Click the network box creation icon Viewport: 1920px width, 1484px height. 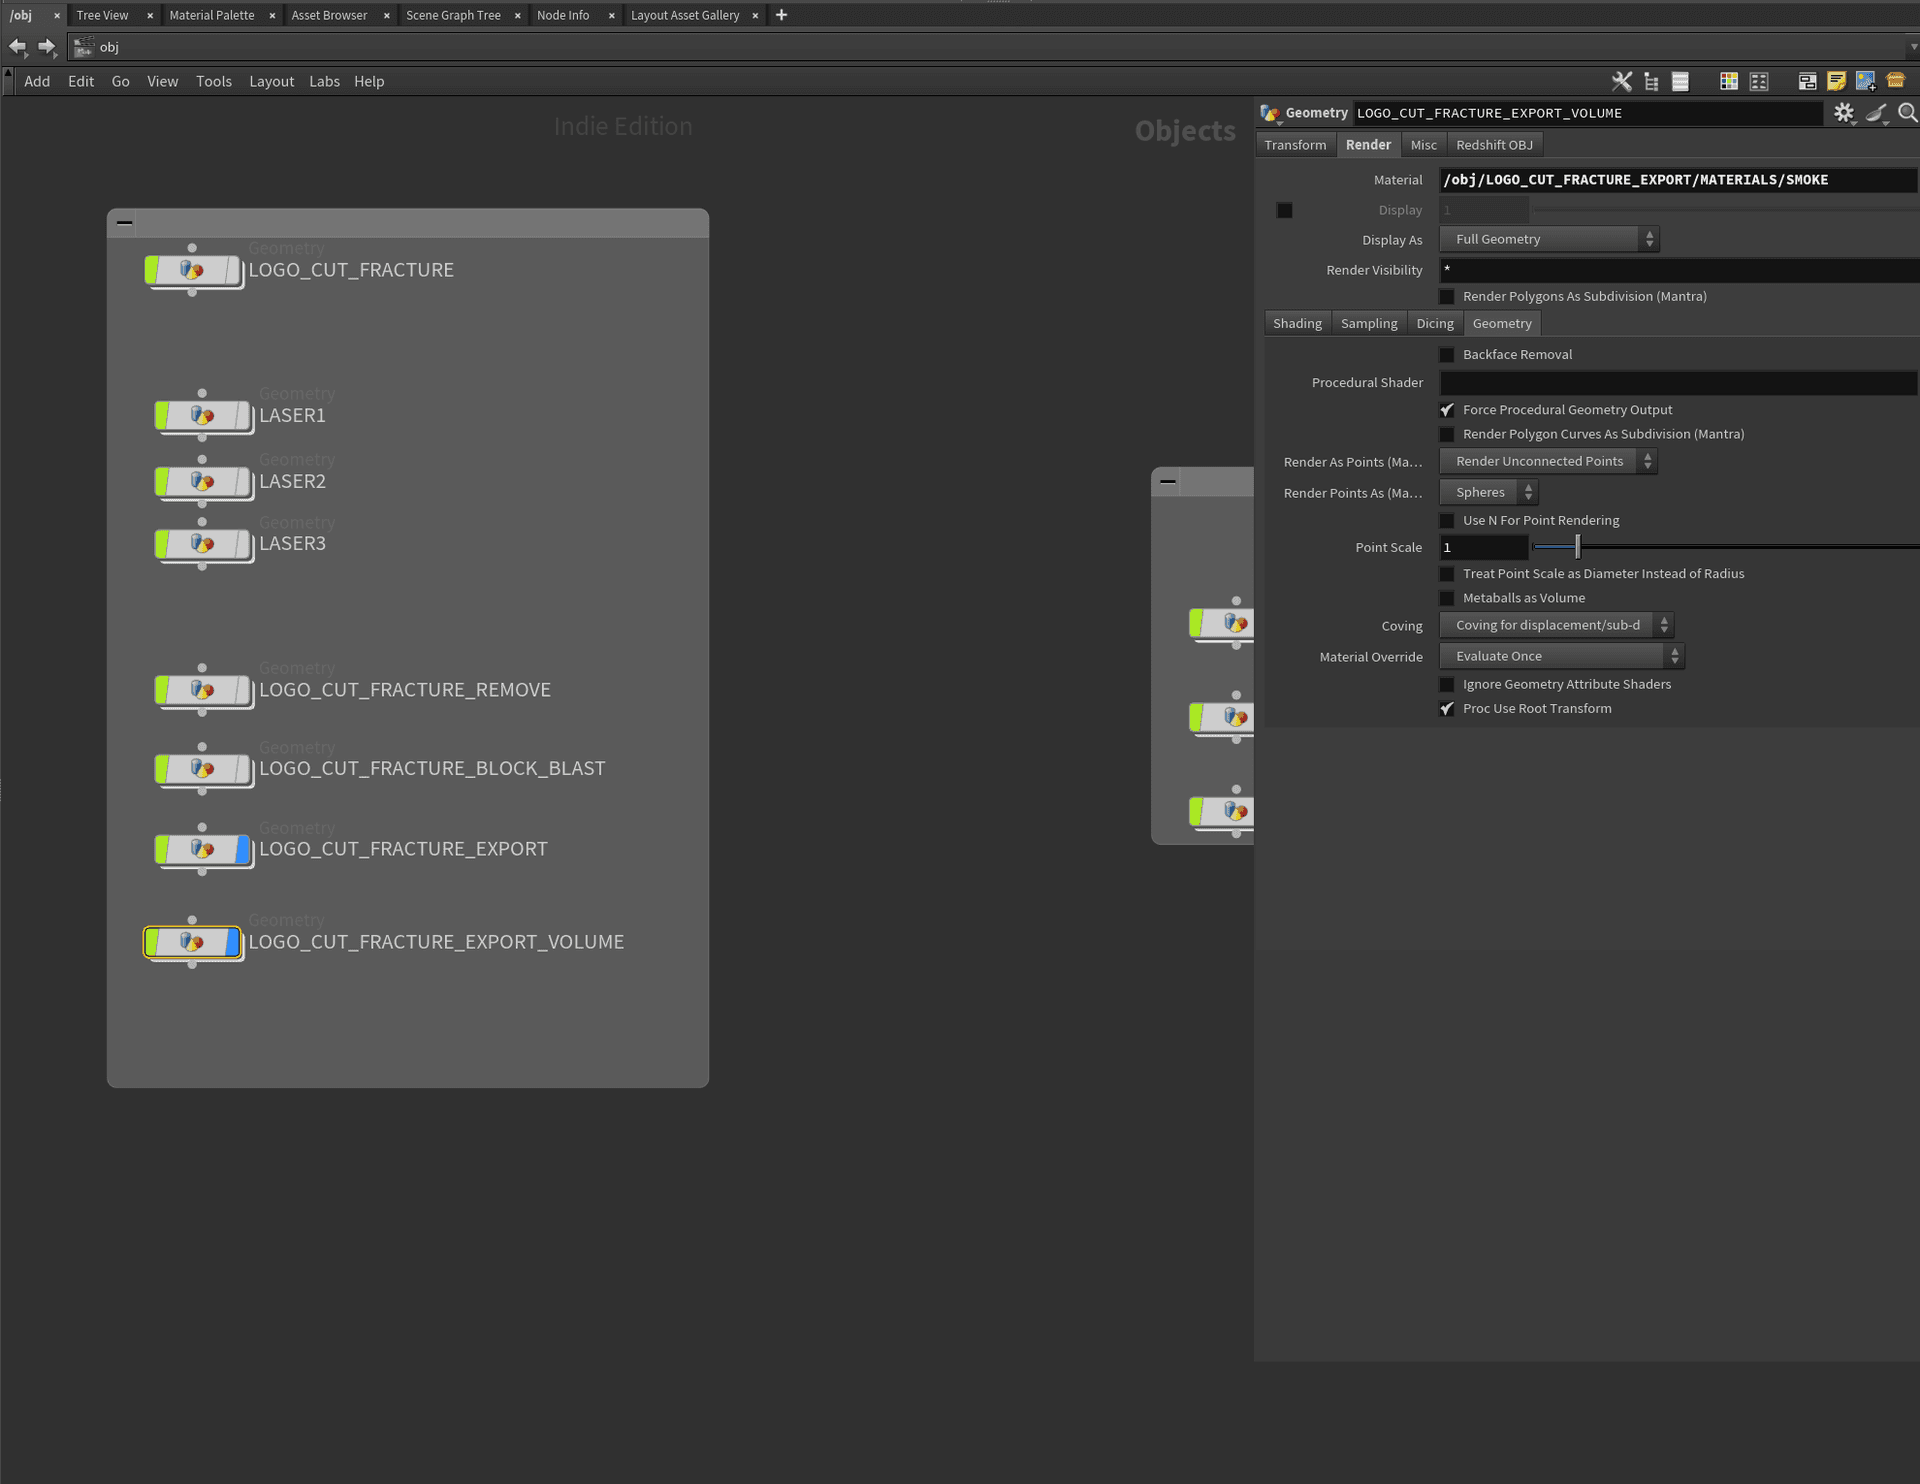pos(1807,82)
